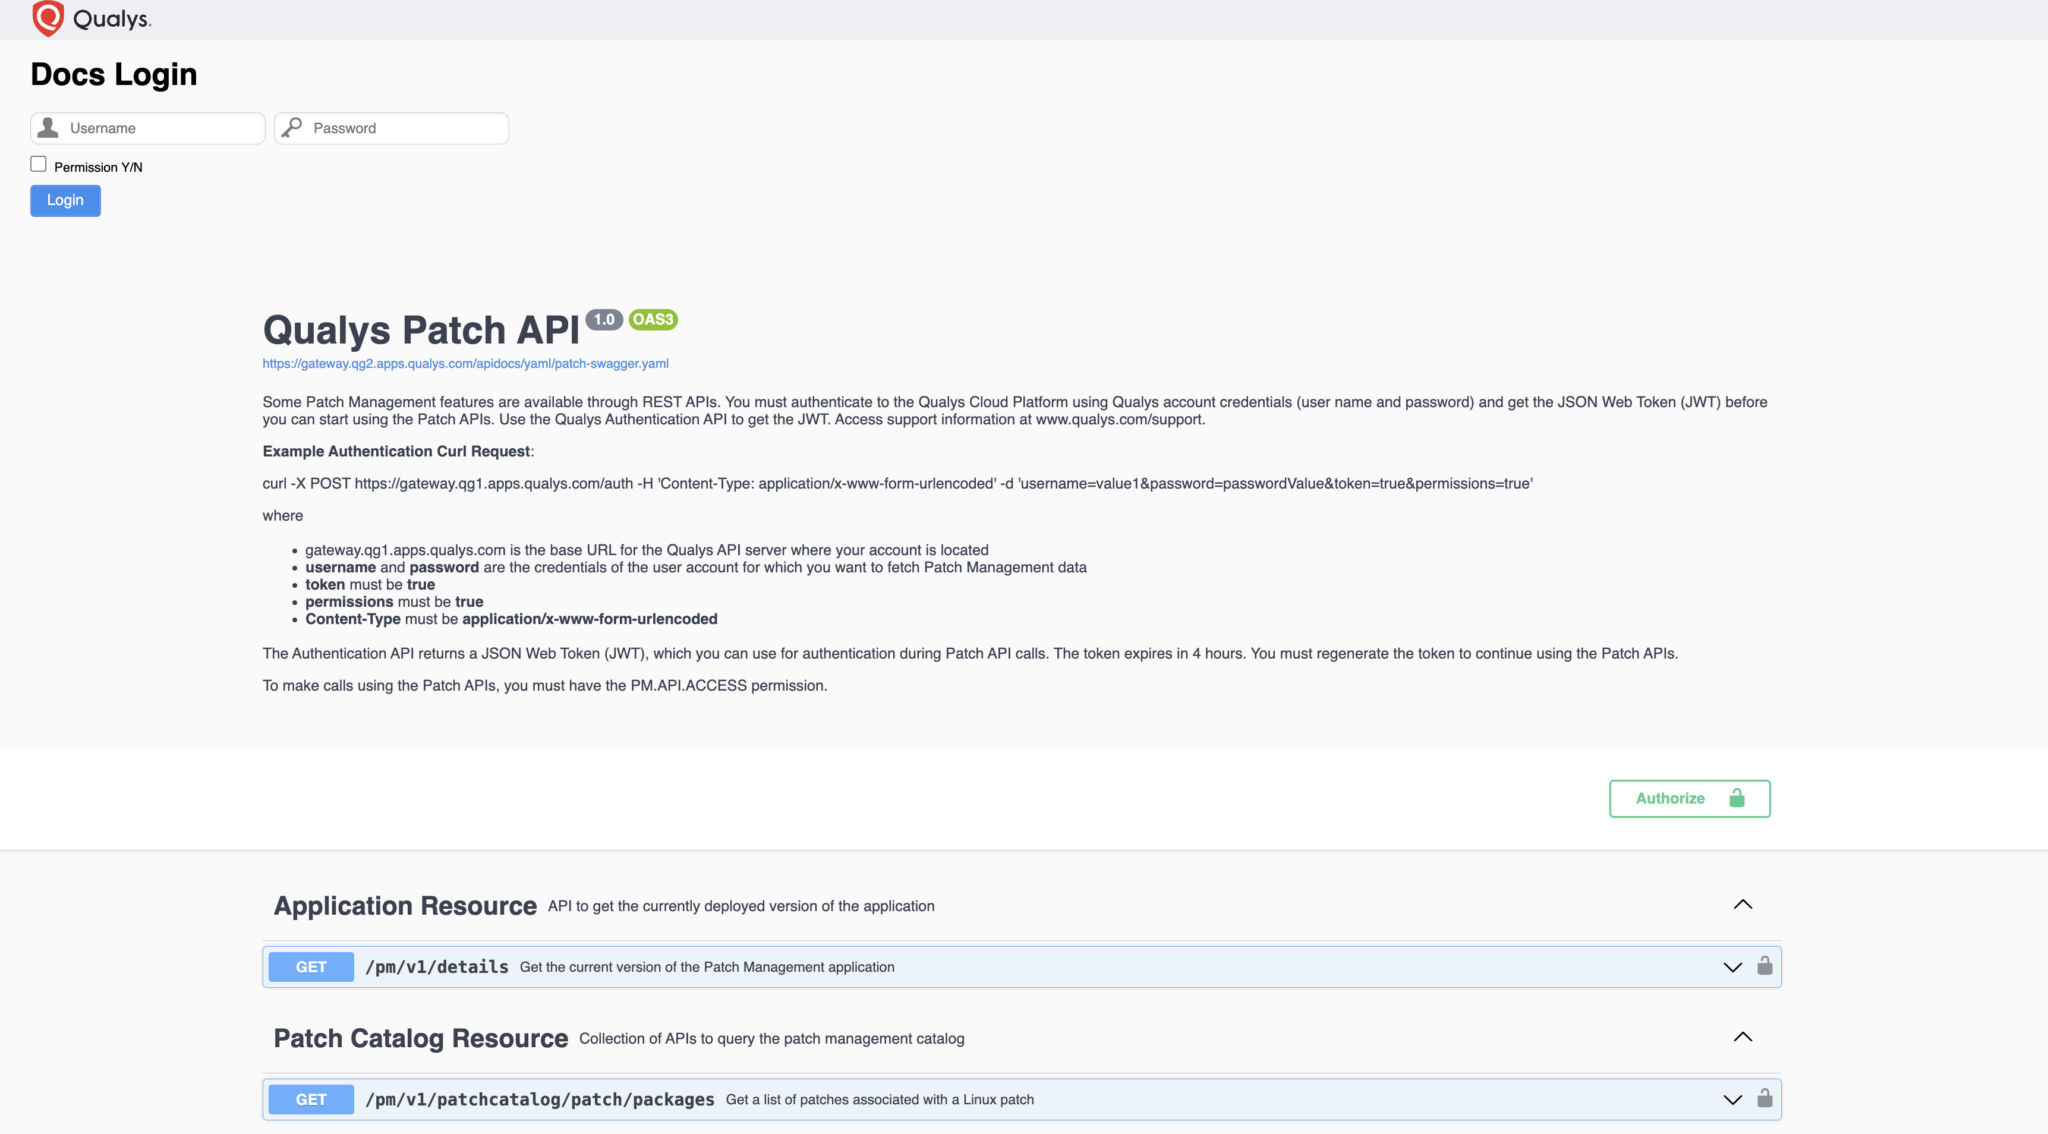Viewport: 2048px width, 1134px height.
Task: Click the password key icon
Action: click(x=291, y=128)
